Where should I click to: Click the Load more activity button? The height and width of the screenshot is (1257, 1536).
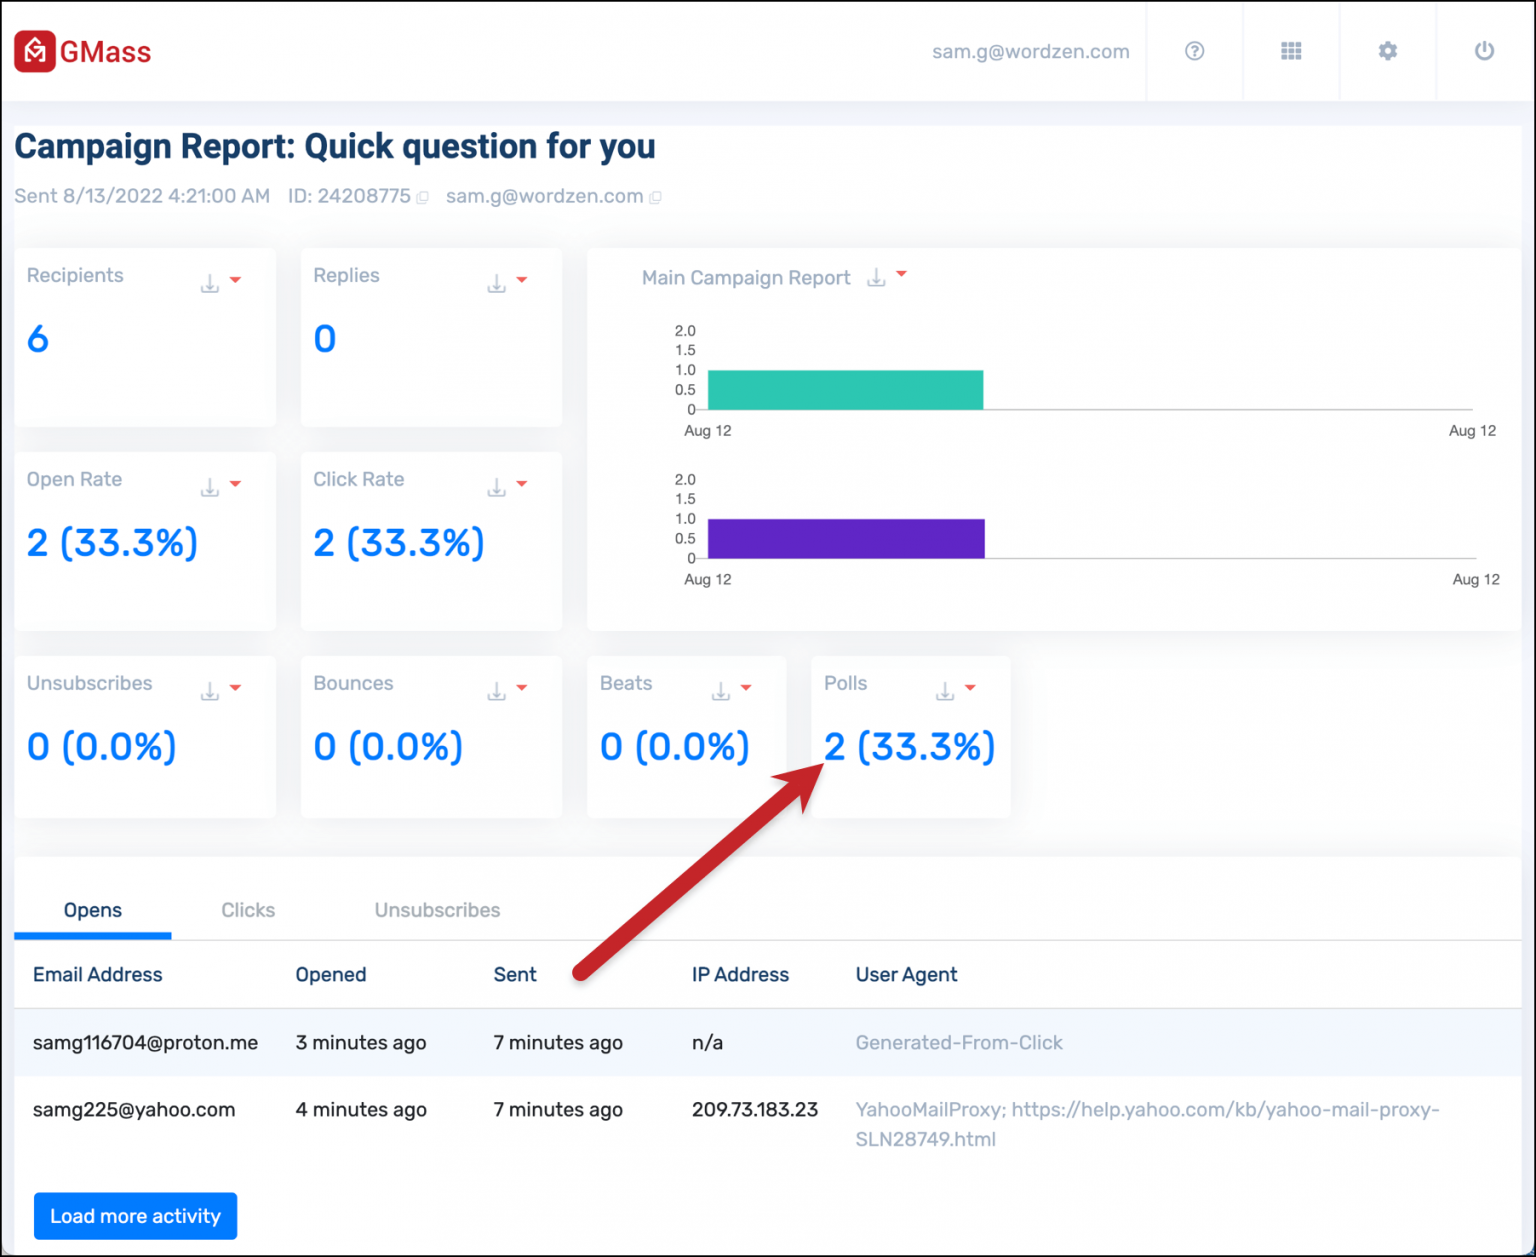point(135,1216)
